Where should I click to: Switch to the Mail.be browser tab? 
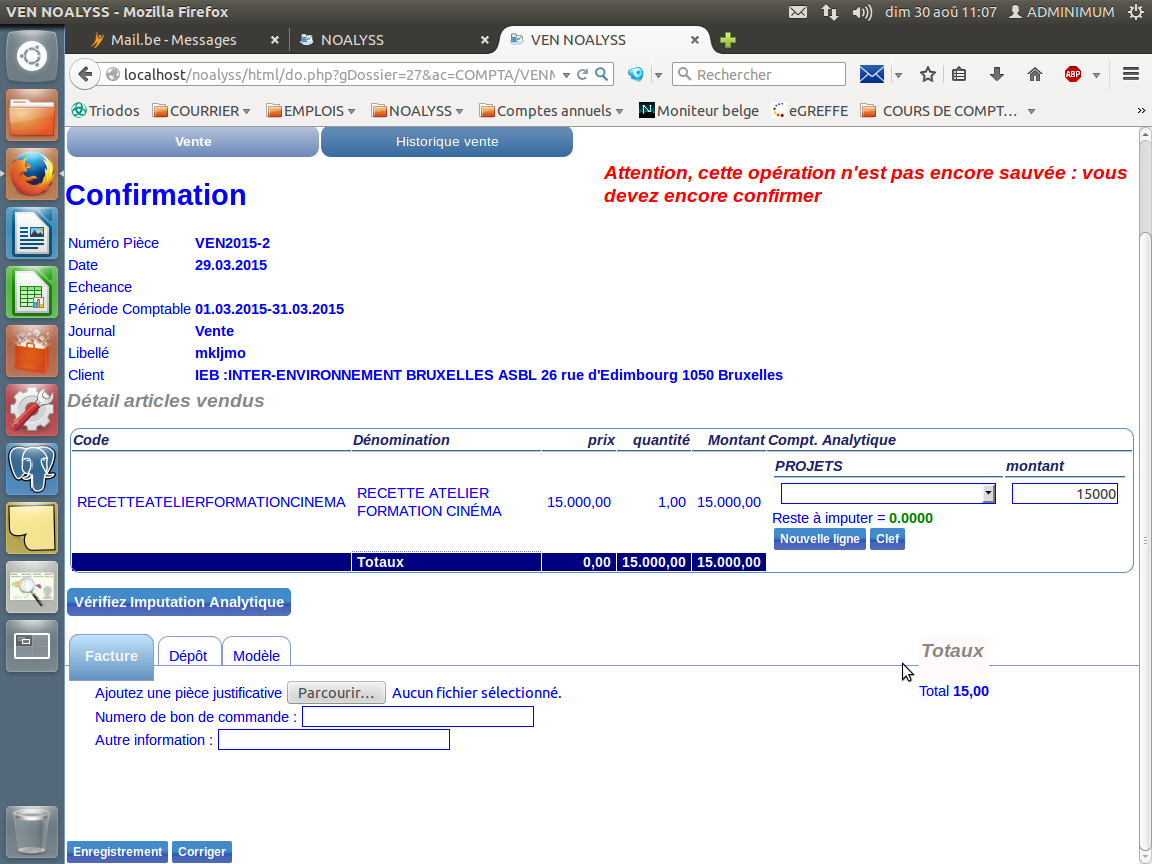177,40
